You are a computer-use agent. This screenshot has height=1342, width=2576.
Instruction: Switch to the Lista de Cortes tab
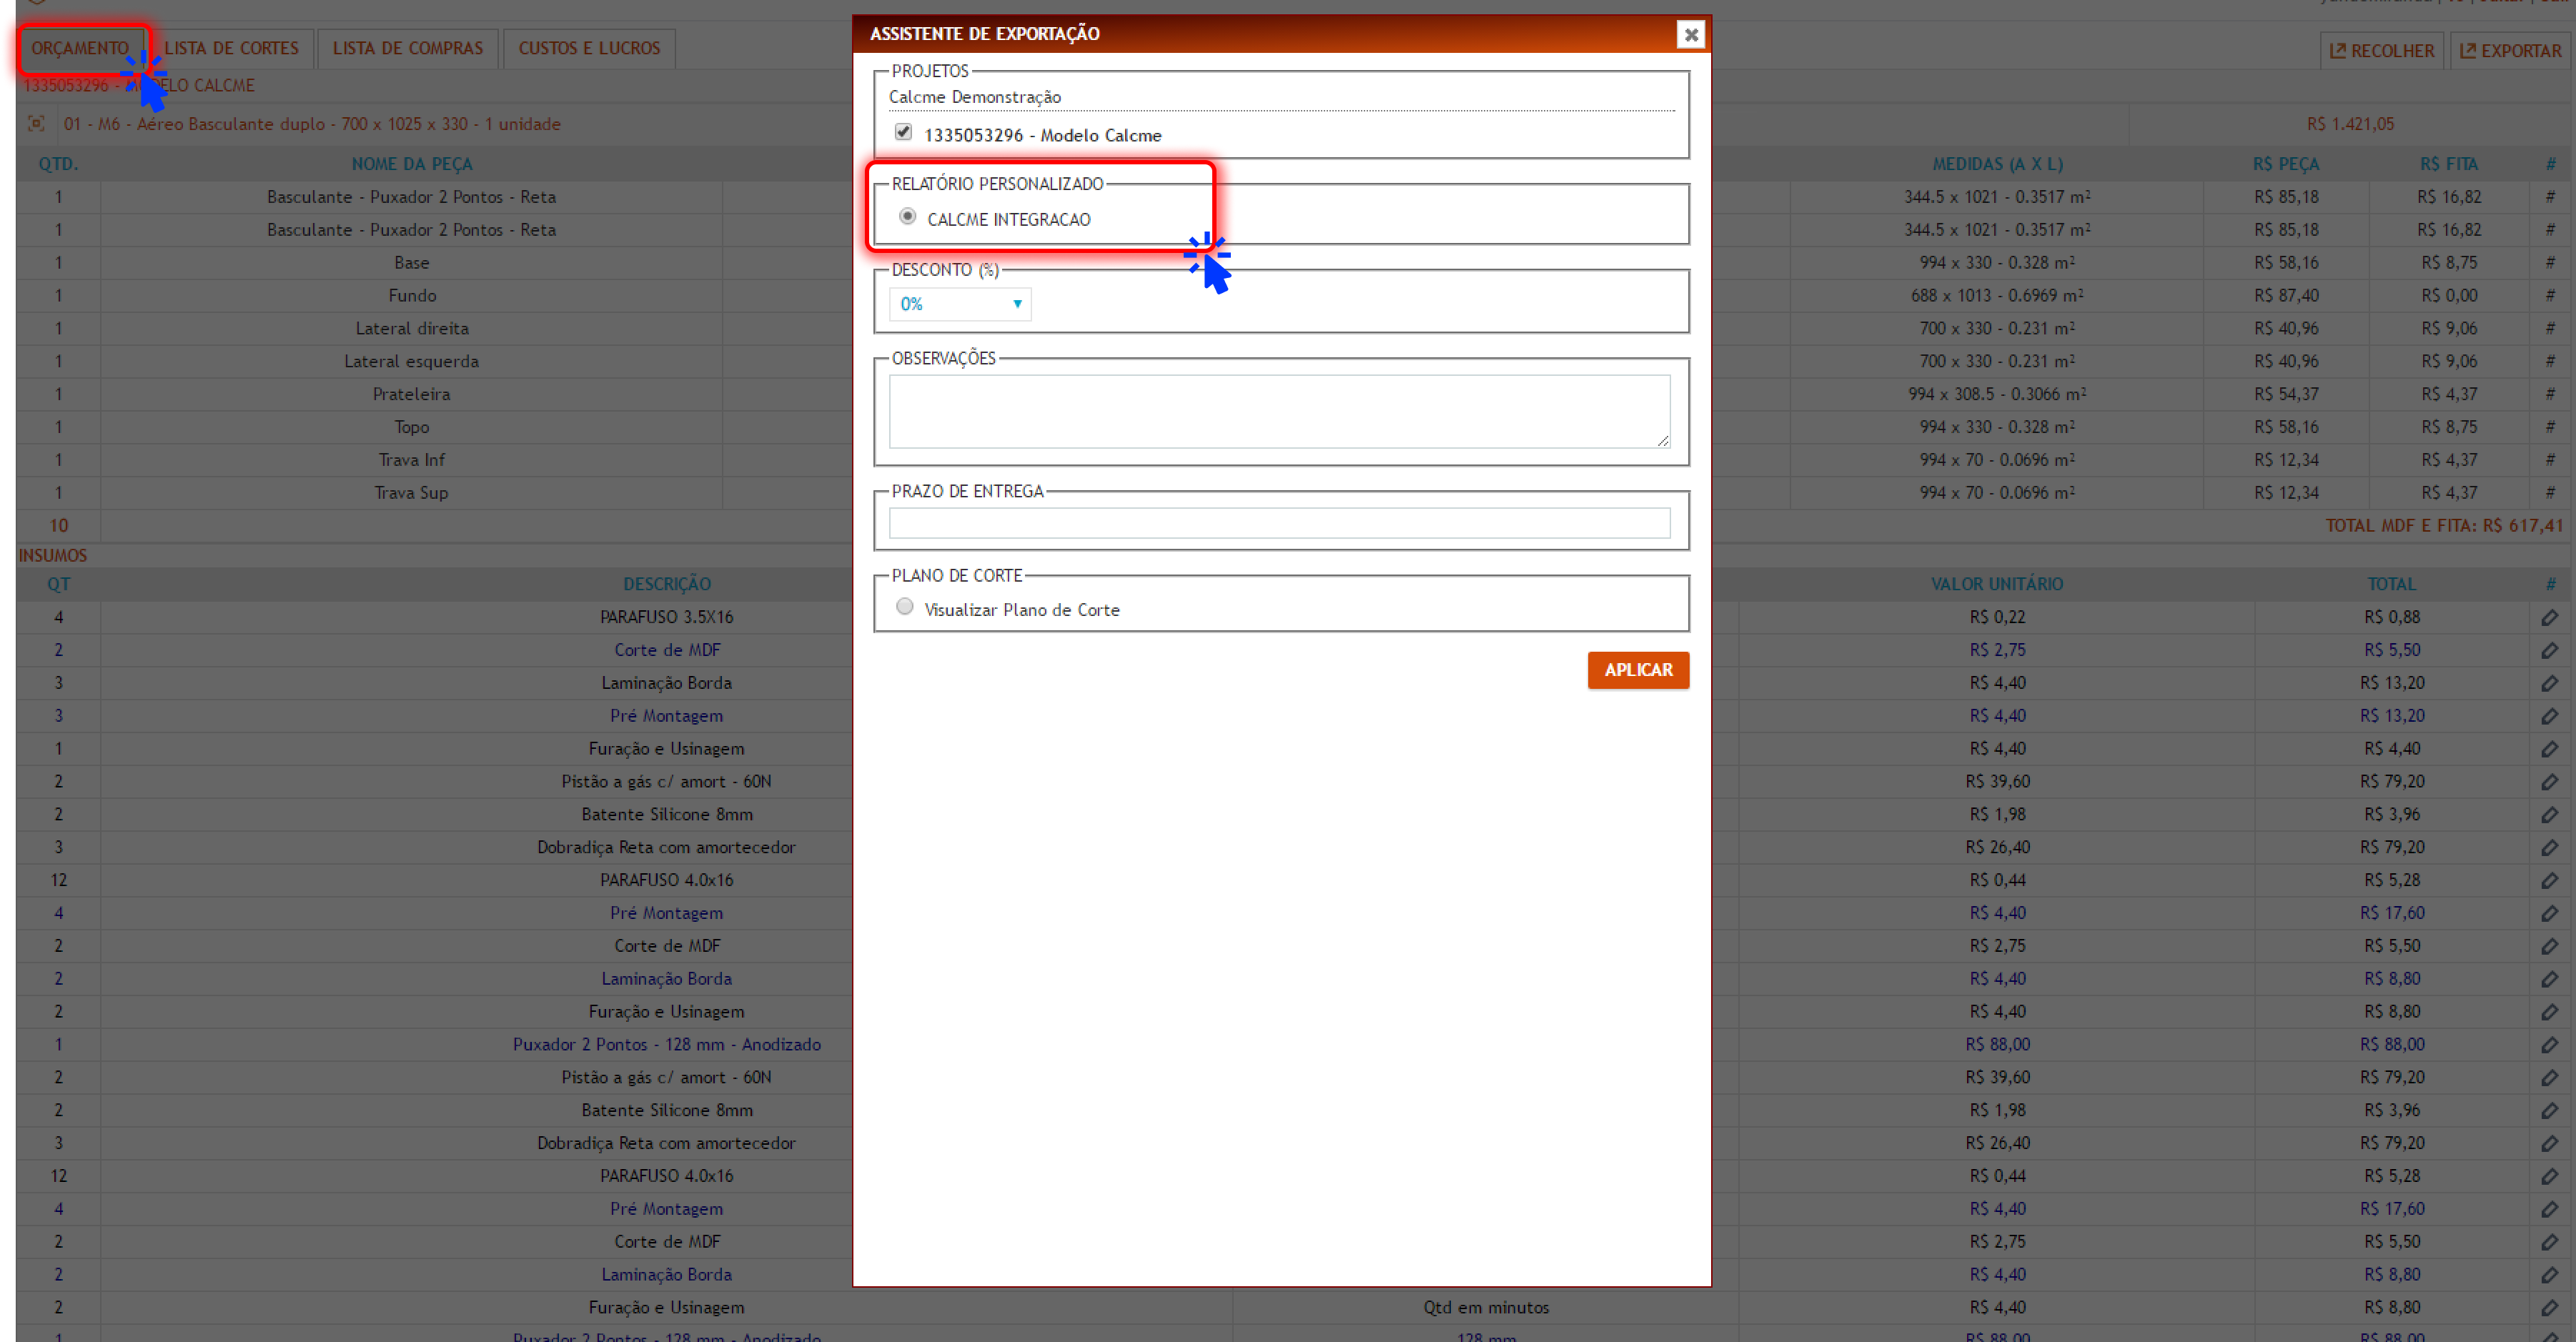pos(231,48)
